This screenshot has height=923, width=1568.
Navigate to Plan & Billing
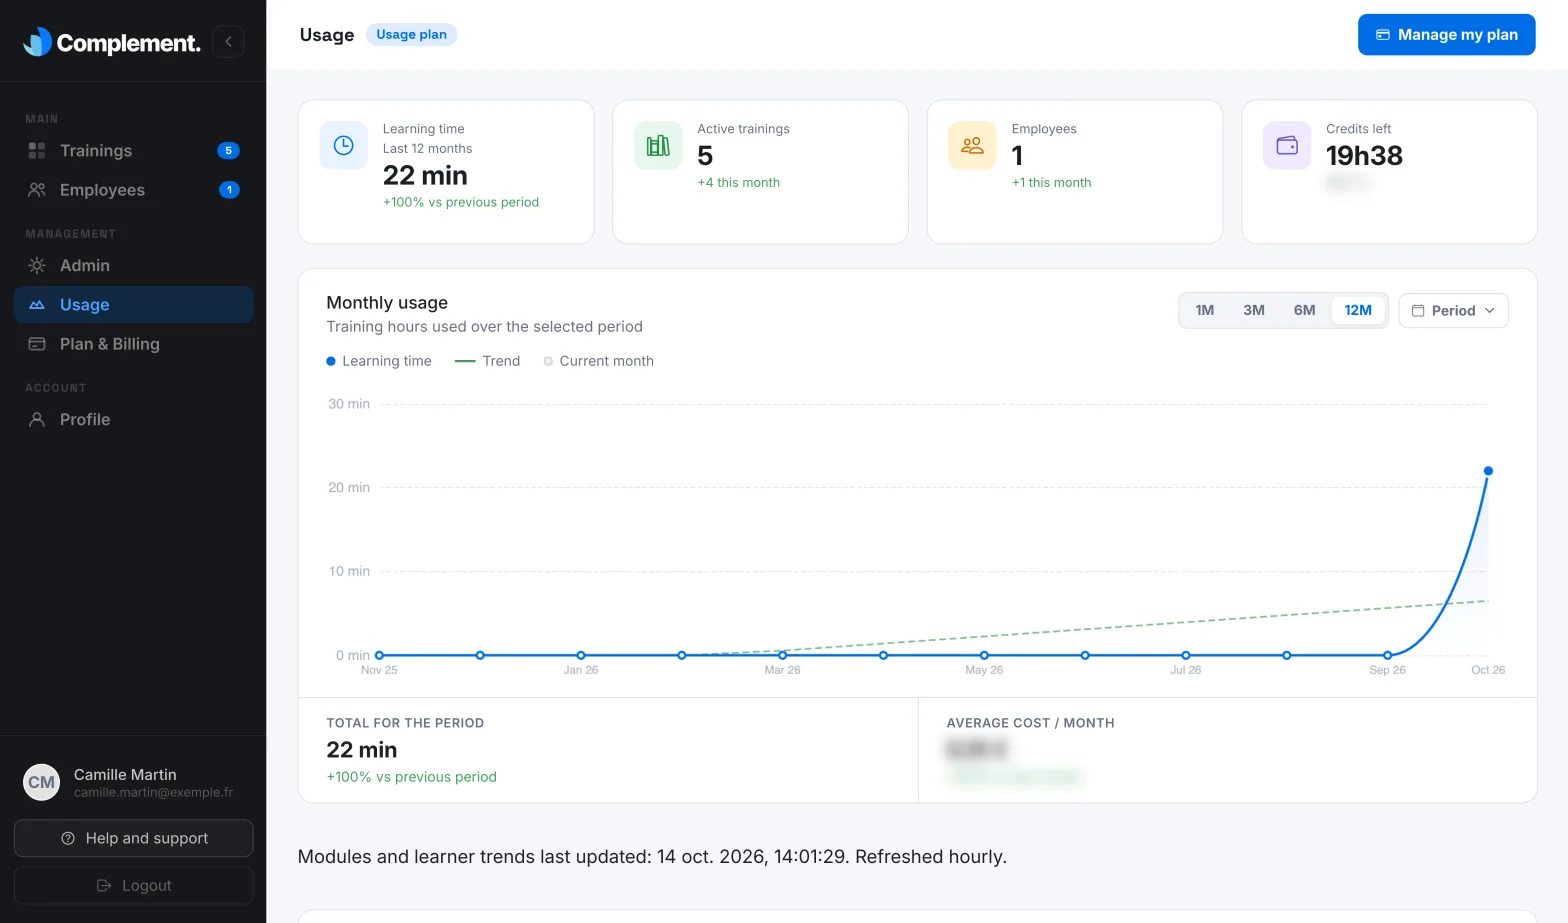[x=134, y=344]
